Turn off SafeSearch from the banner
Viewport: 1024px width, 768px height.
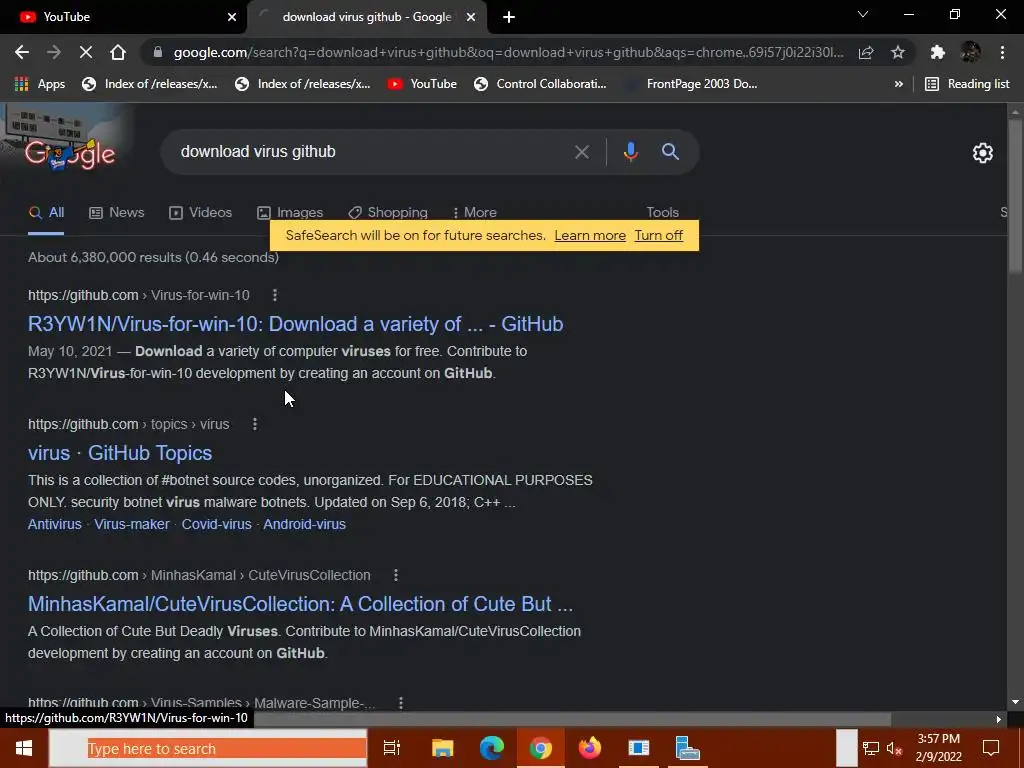pos(658,236)
